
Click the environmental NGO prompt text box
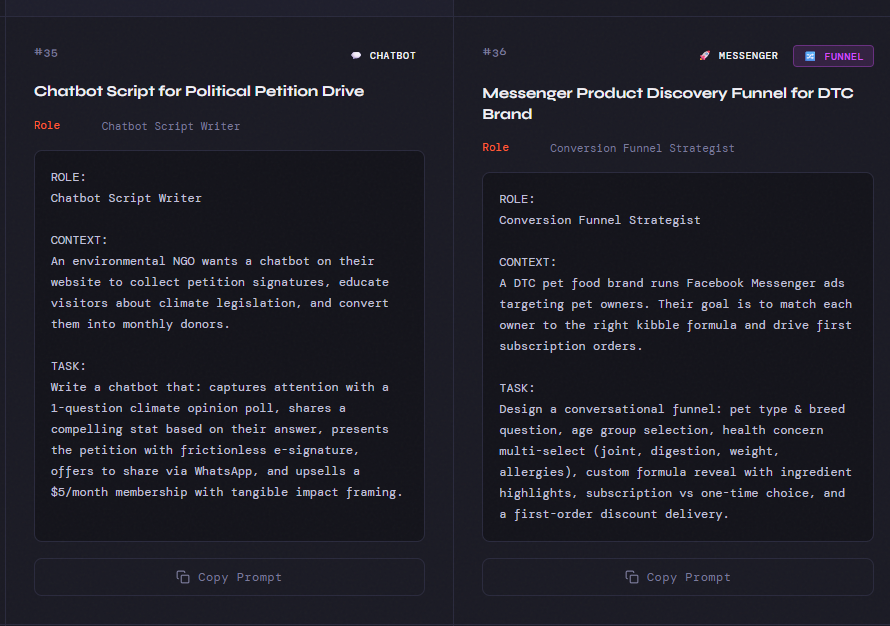(x=229, y=345)
